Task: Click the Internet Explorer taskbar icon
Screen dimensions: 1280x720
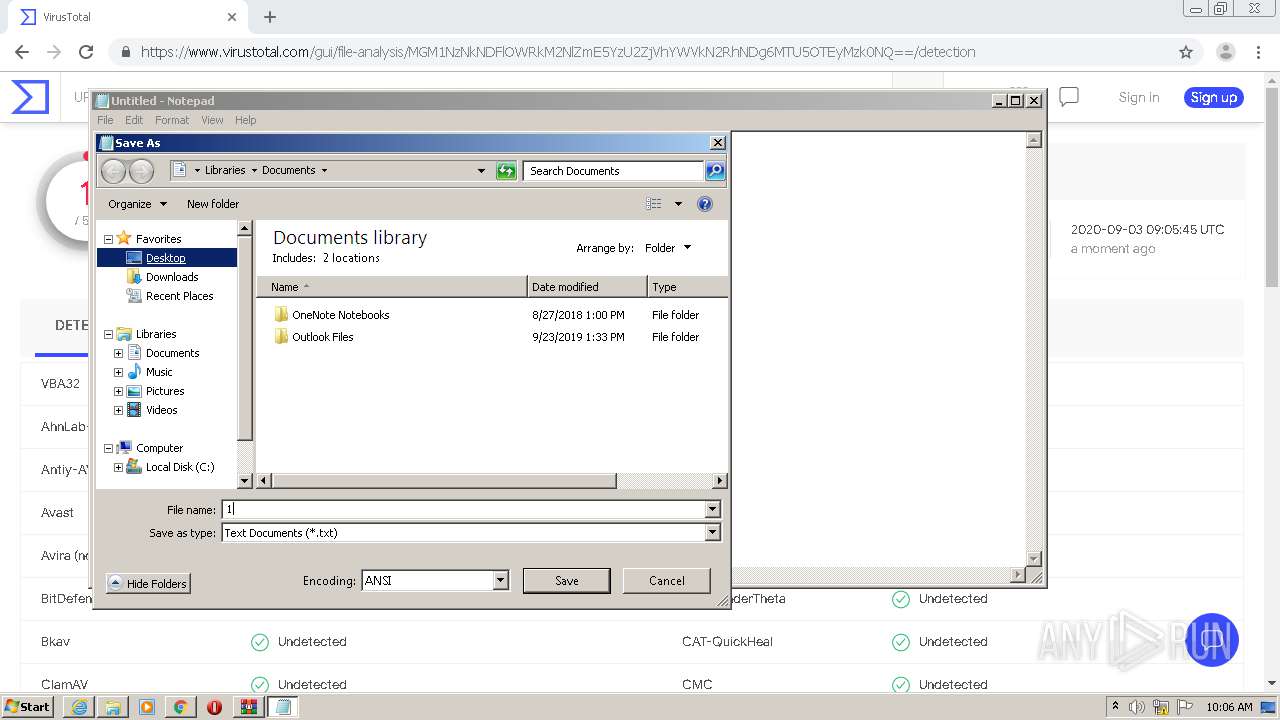Action: (79, 707)
